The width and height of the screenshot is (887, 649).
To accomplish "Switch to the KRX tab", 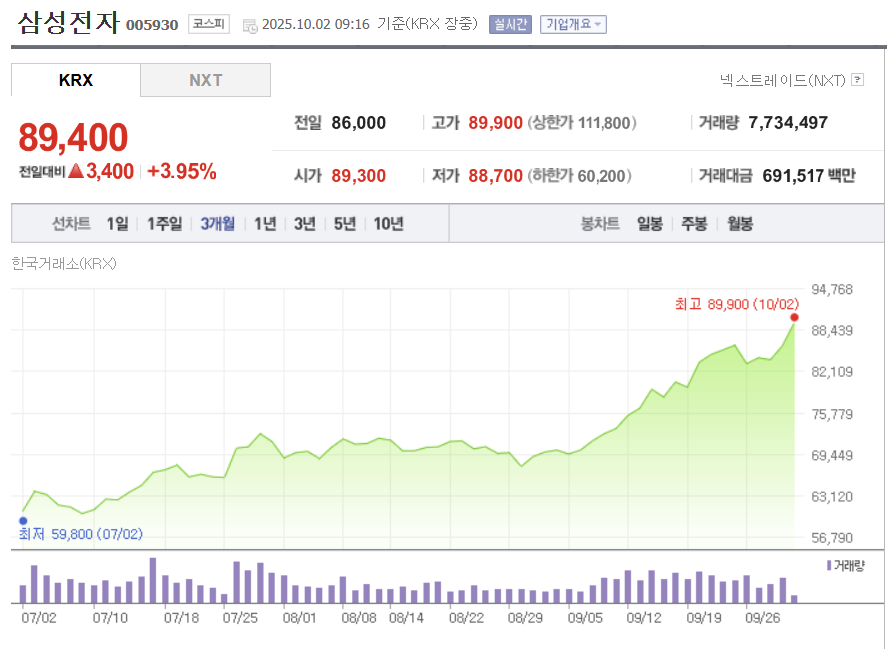I will pos(76,80).
